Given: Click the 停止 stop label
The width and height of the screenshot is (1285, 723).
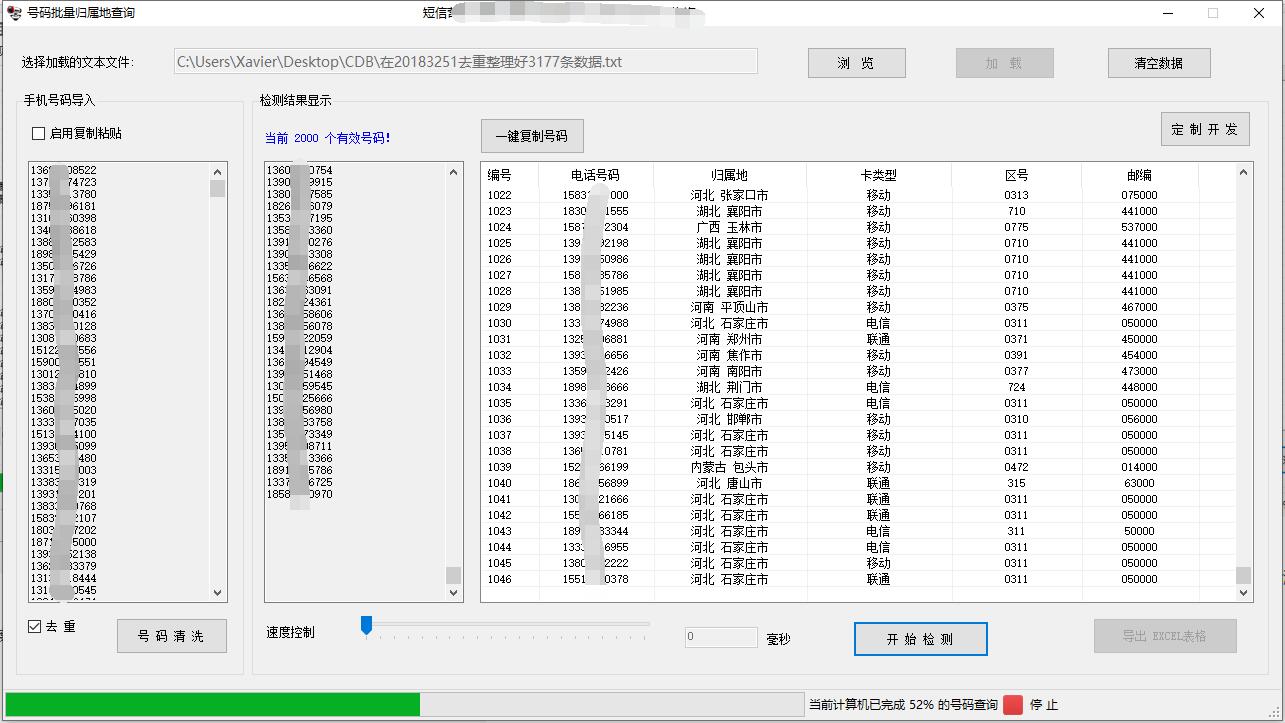Looking at the screenshot, I should 1044,705.
